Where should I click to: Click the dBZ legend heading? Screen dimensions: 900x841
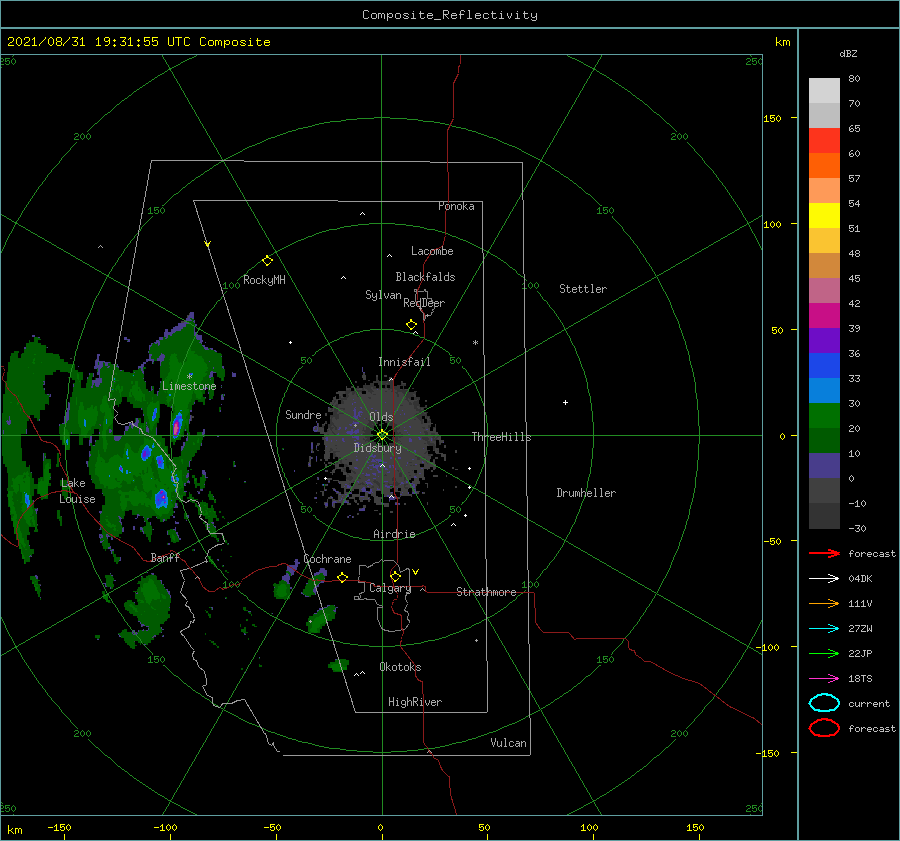tap(848, 53)
